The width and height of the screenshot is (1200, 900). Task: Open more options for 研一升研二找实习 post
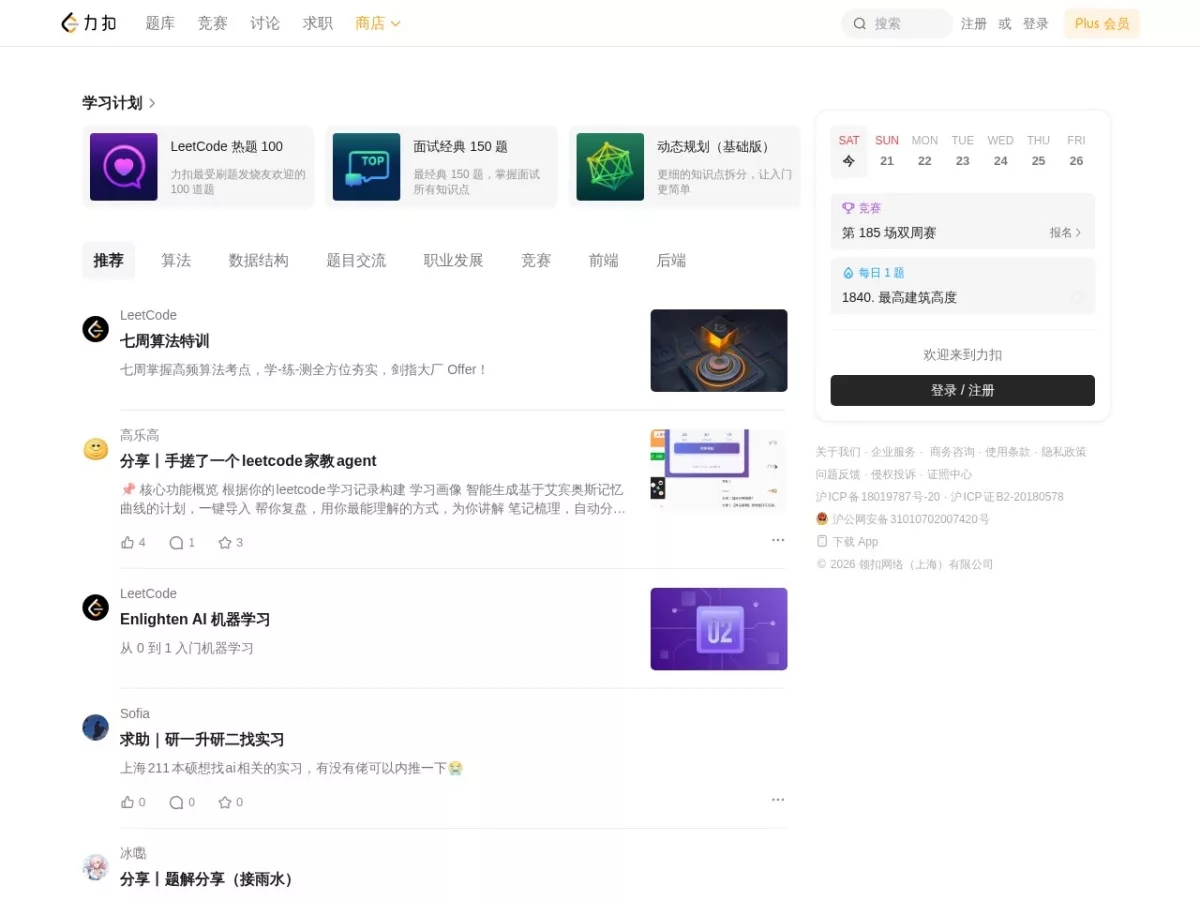[x=778, y=800]
